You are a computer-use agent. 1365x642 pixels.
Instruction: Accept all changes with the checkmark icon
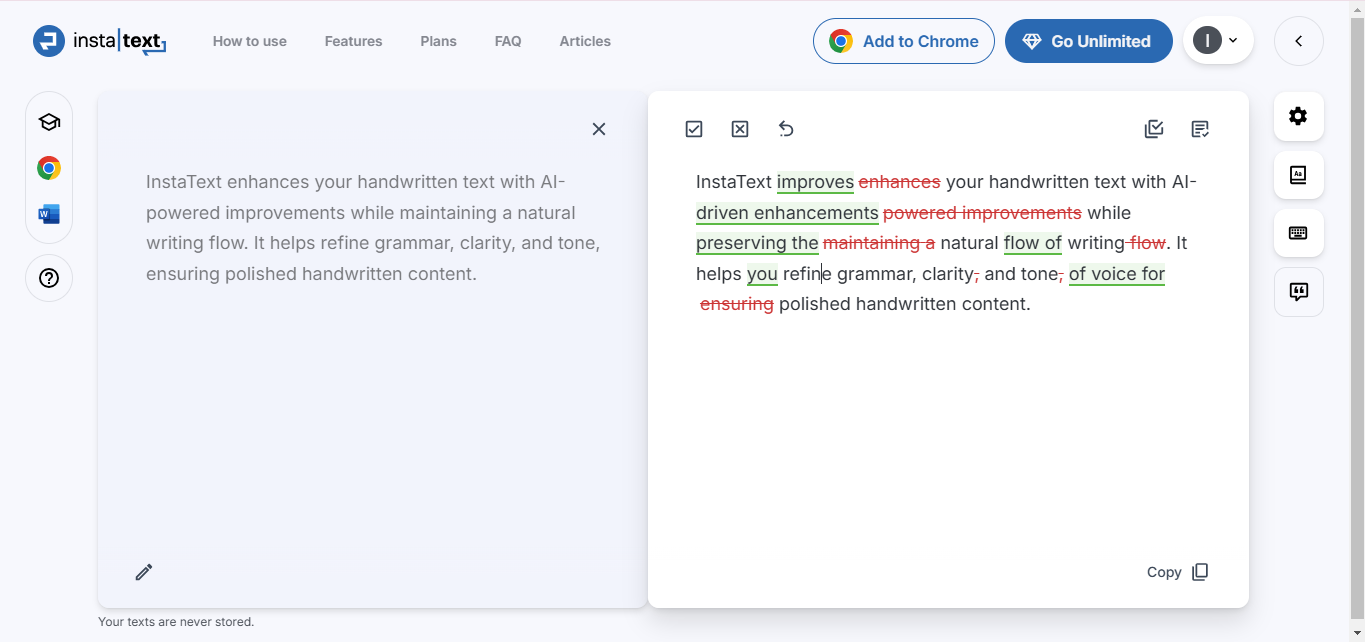pos(694,129)
